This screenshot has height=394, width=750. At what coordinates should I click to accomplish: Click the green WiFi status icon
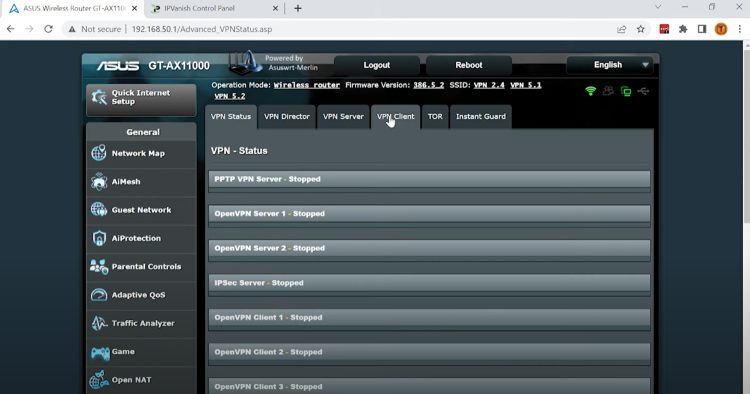coord(591,91)
